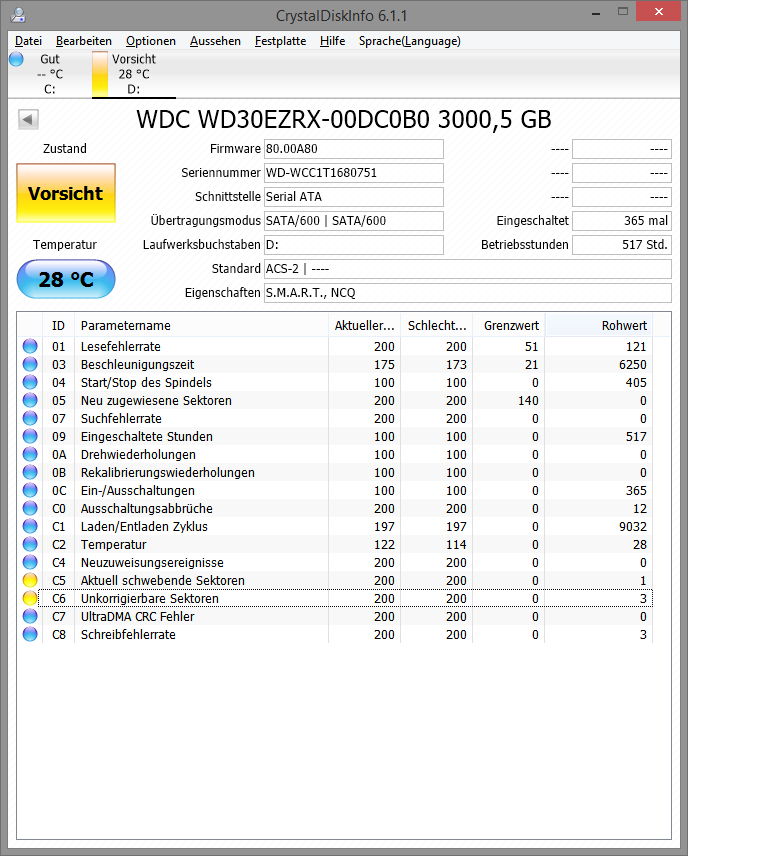
Task: Click status orb for Start/Stop des Spindels
Action: [30, 382]
